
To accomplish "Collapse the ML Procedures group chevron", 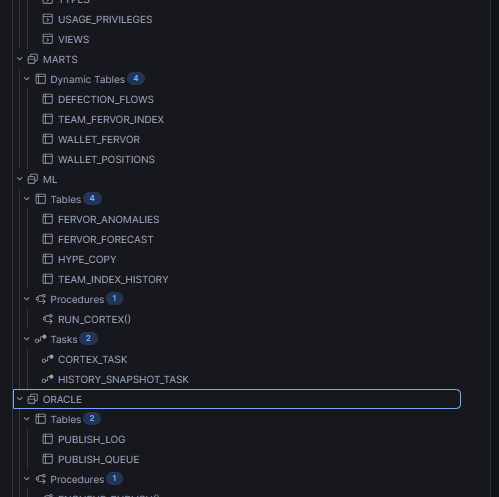I will 27,299.
